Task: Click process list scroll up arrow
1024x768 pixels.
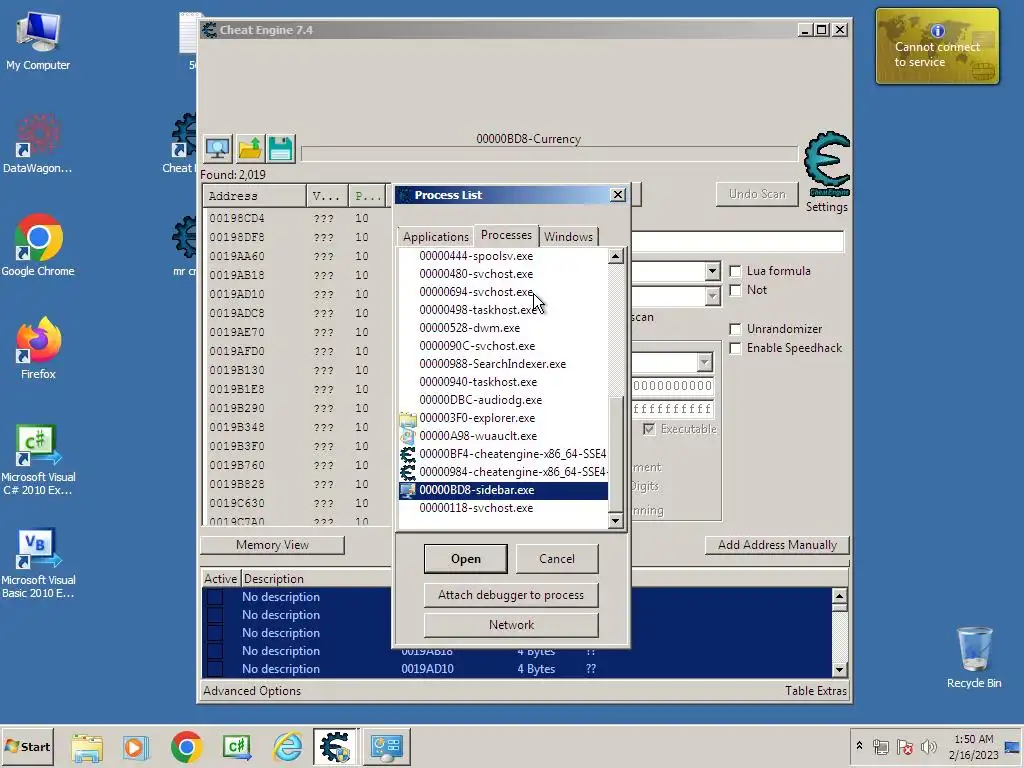Action: [x=615, y=256]
